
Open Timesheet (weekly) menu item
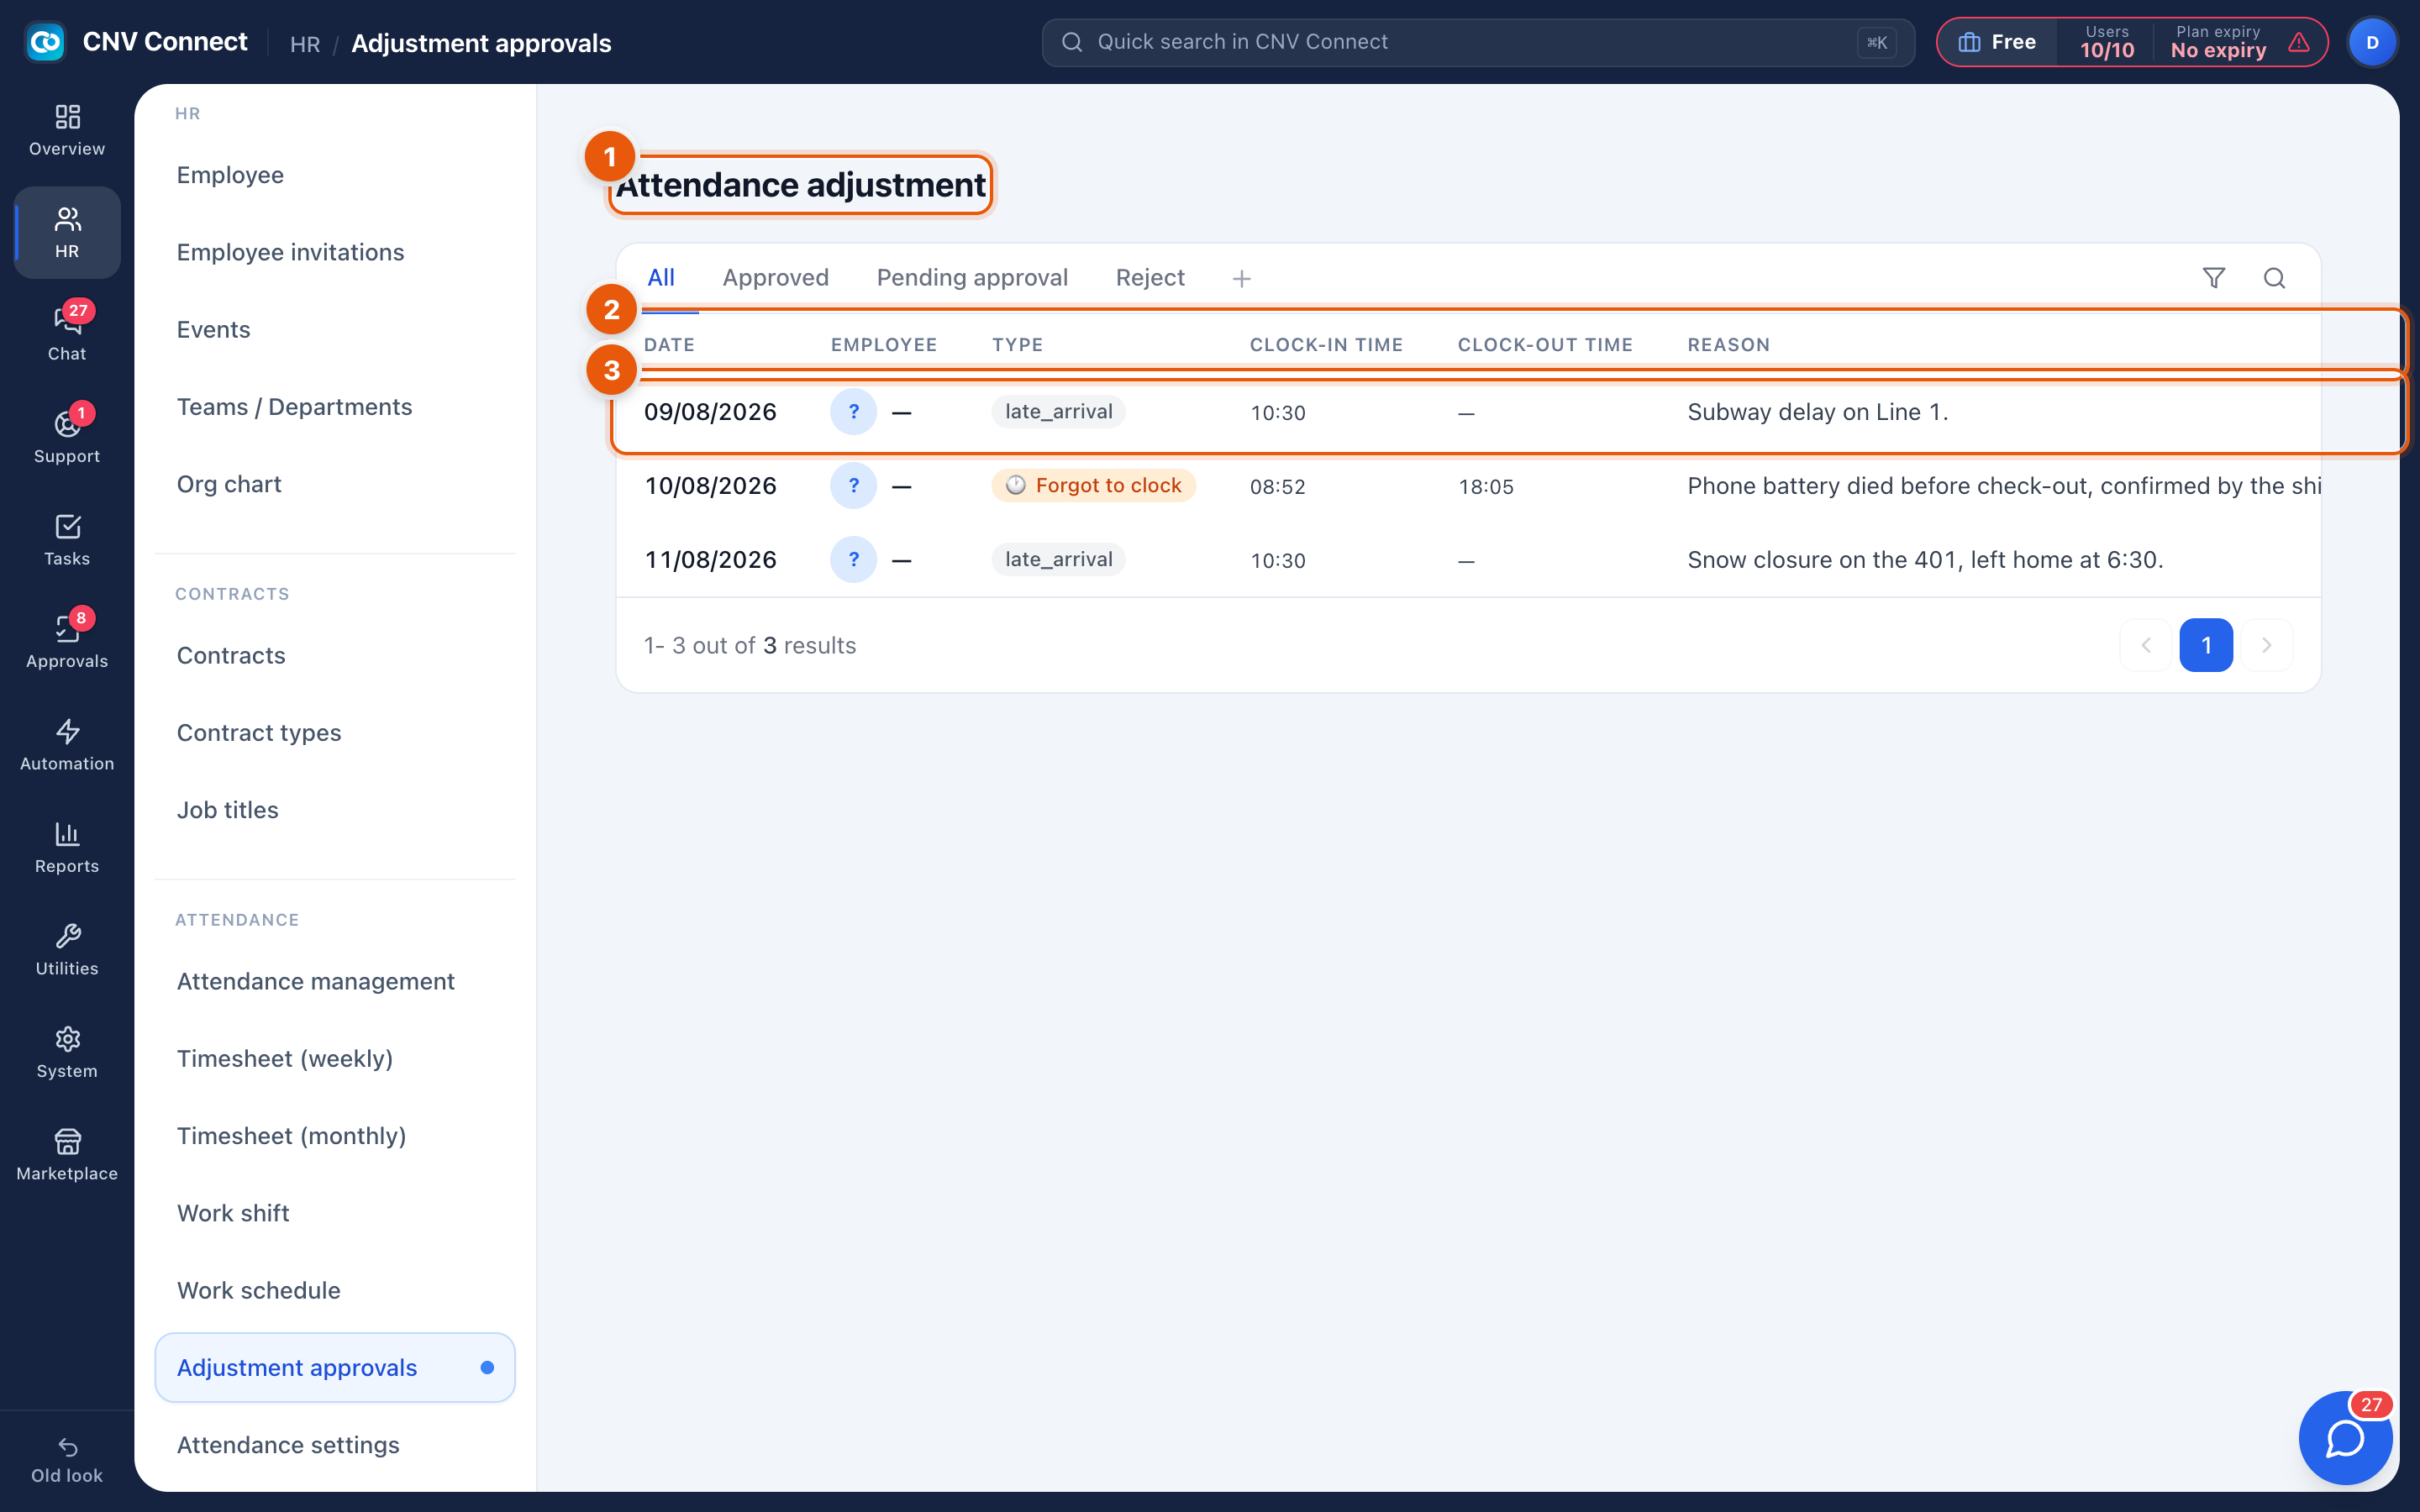pyautogui.click(x=335, y=1059)
